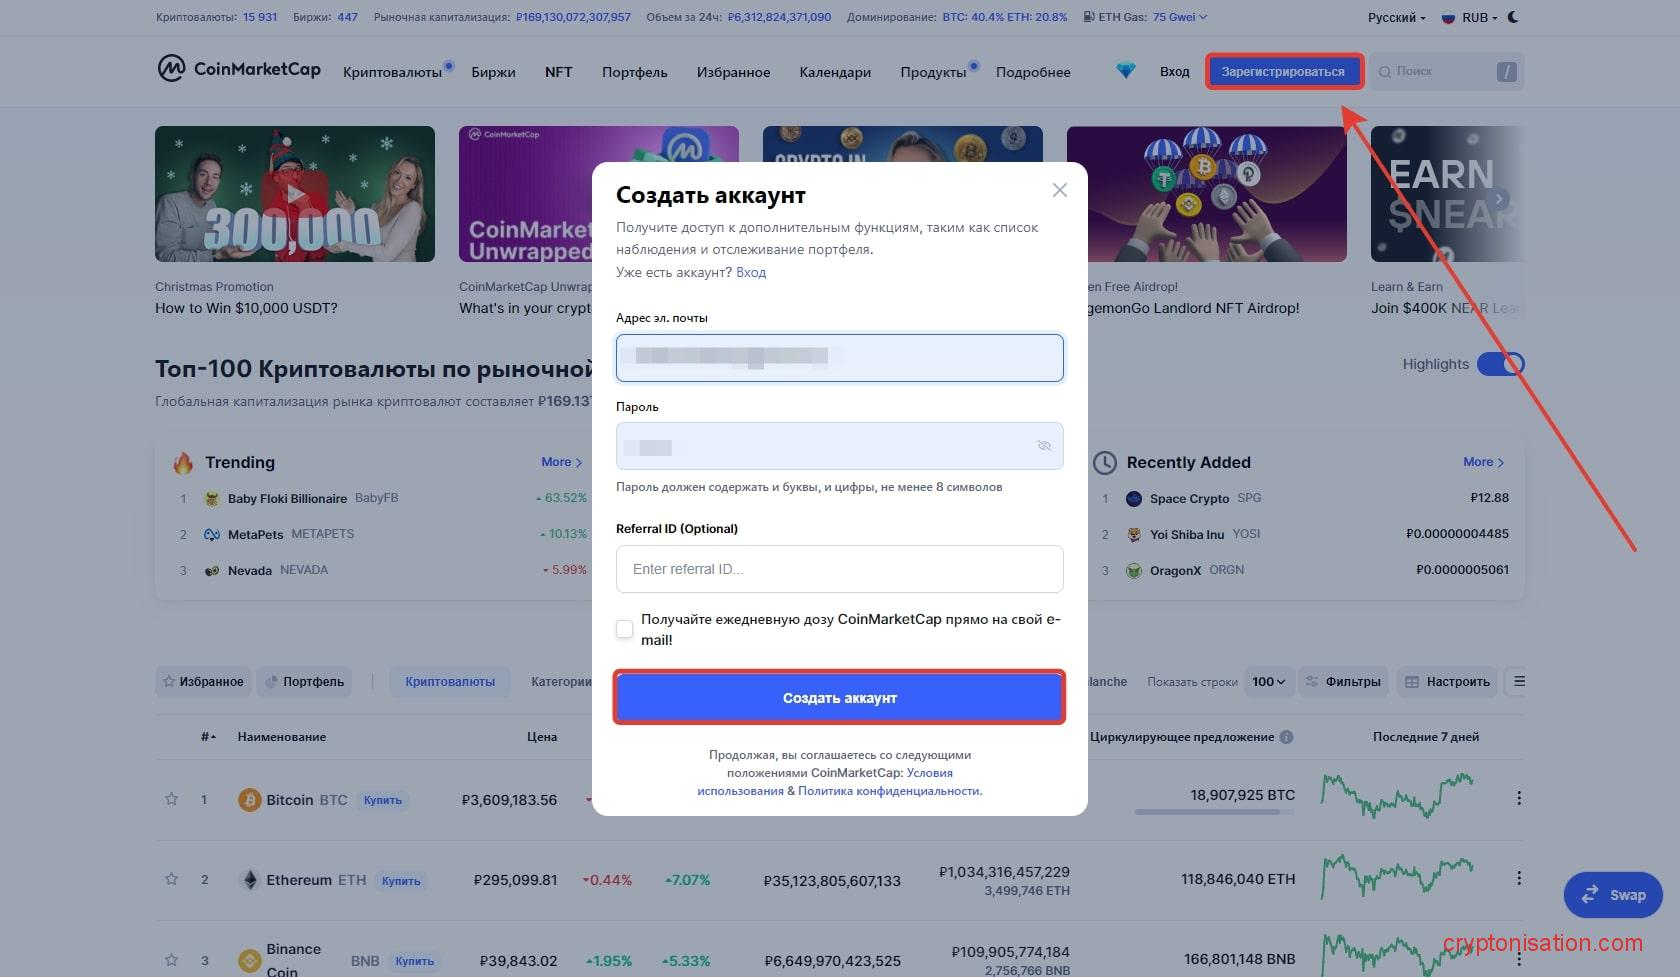Click the Swap floating button
This screenshot has width=1680, height=977.
[1612, 895]
